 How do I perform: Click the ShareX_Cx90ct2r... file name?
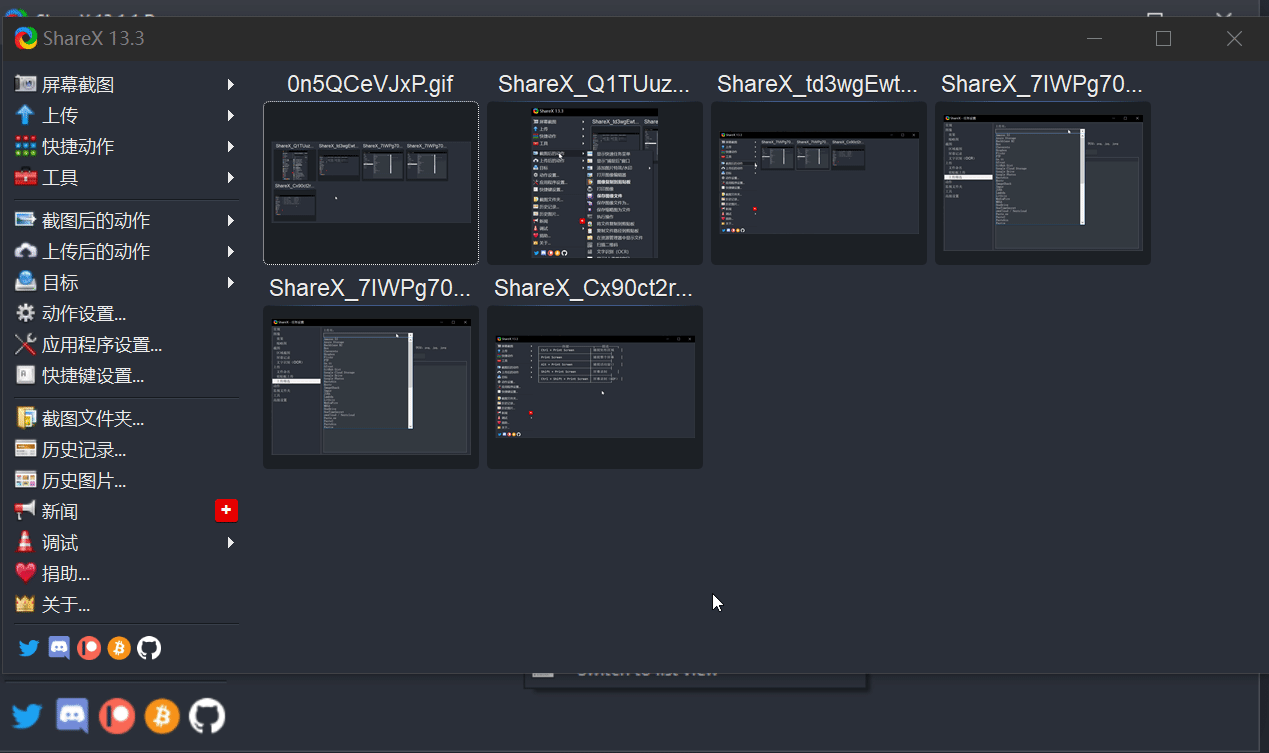(594, 289)
